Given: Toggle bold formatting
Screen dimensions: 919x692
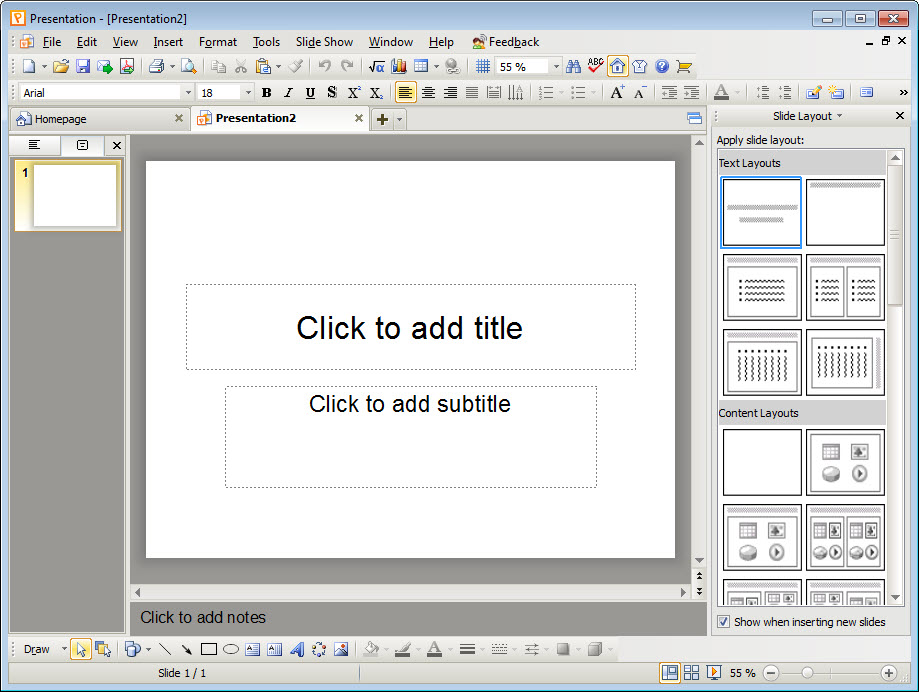Looking at the screenshot, I should (266, 93).
